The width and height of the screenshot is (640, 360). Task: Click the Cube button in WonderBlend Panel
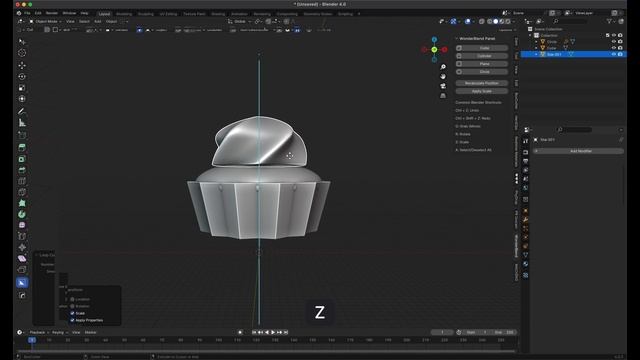click(x=482, y=48)
